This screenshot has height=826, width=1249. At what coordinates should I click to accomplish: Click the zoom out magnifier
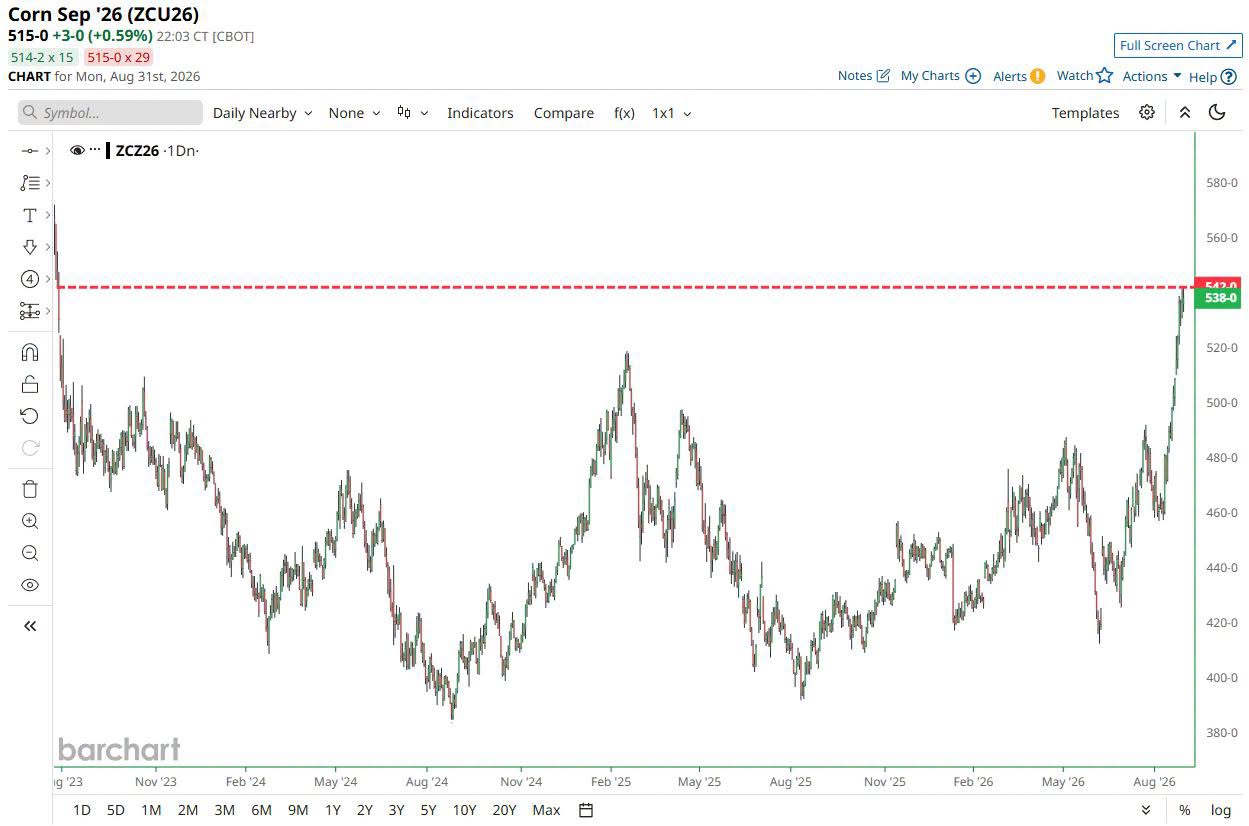coord(30,553)
